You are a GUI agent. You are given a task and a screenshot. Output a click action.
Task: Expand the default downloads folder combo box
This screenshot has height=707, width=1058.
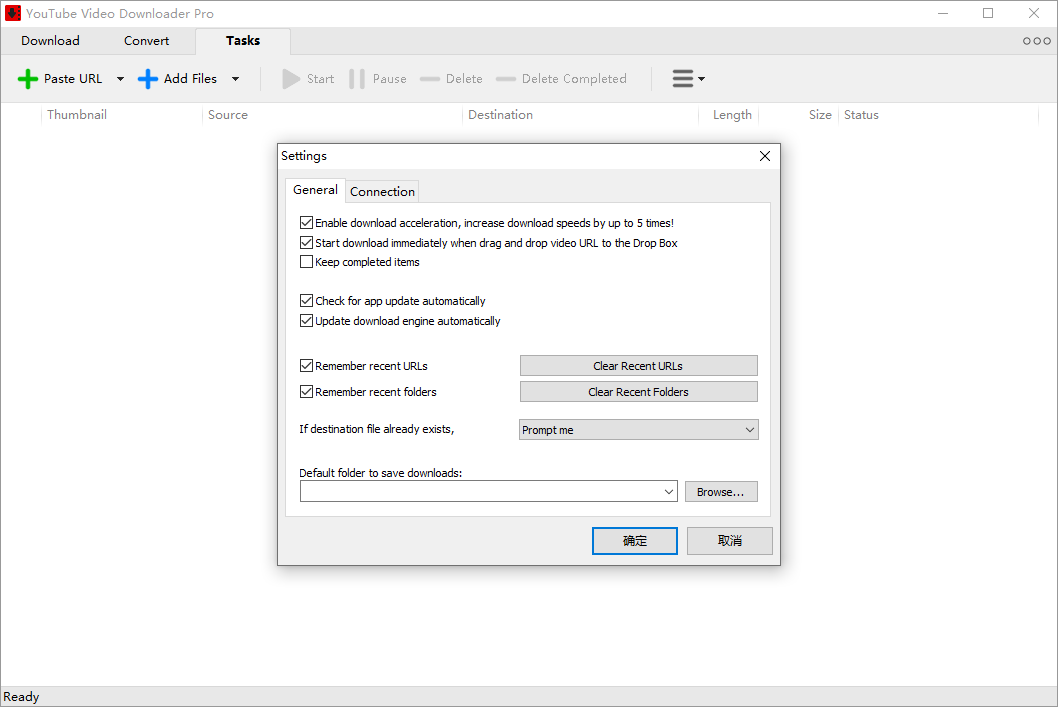coord(670,491)
